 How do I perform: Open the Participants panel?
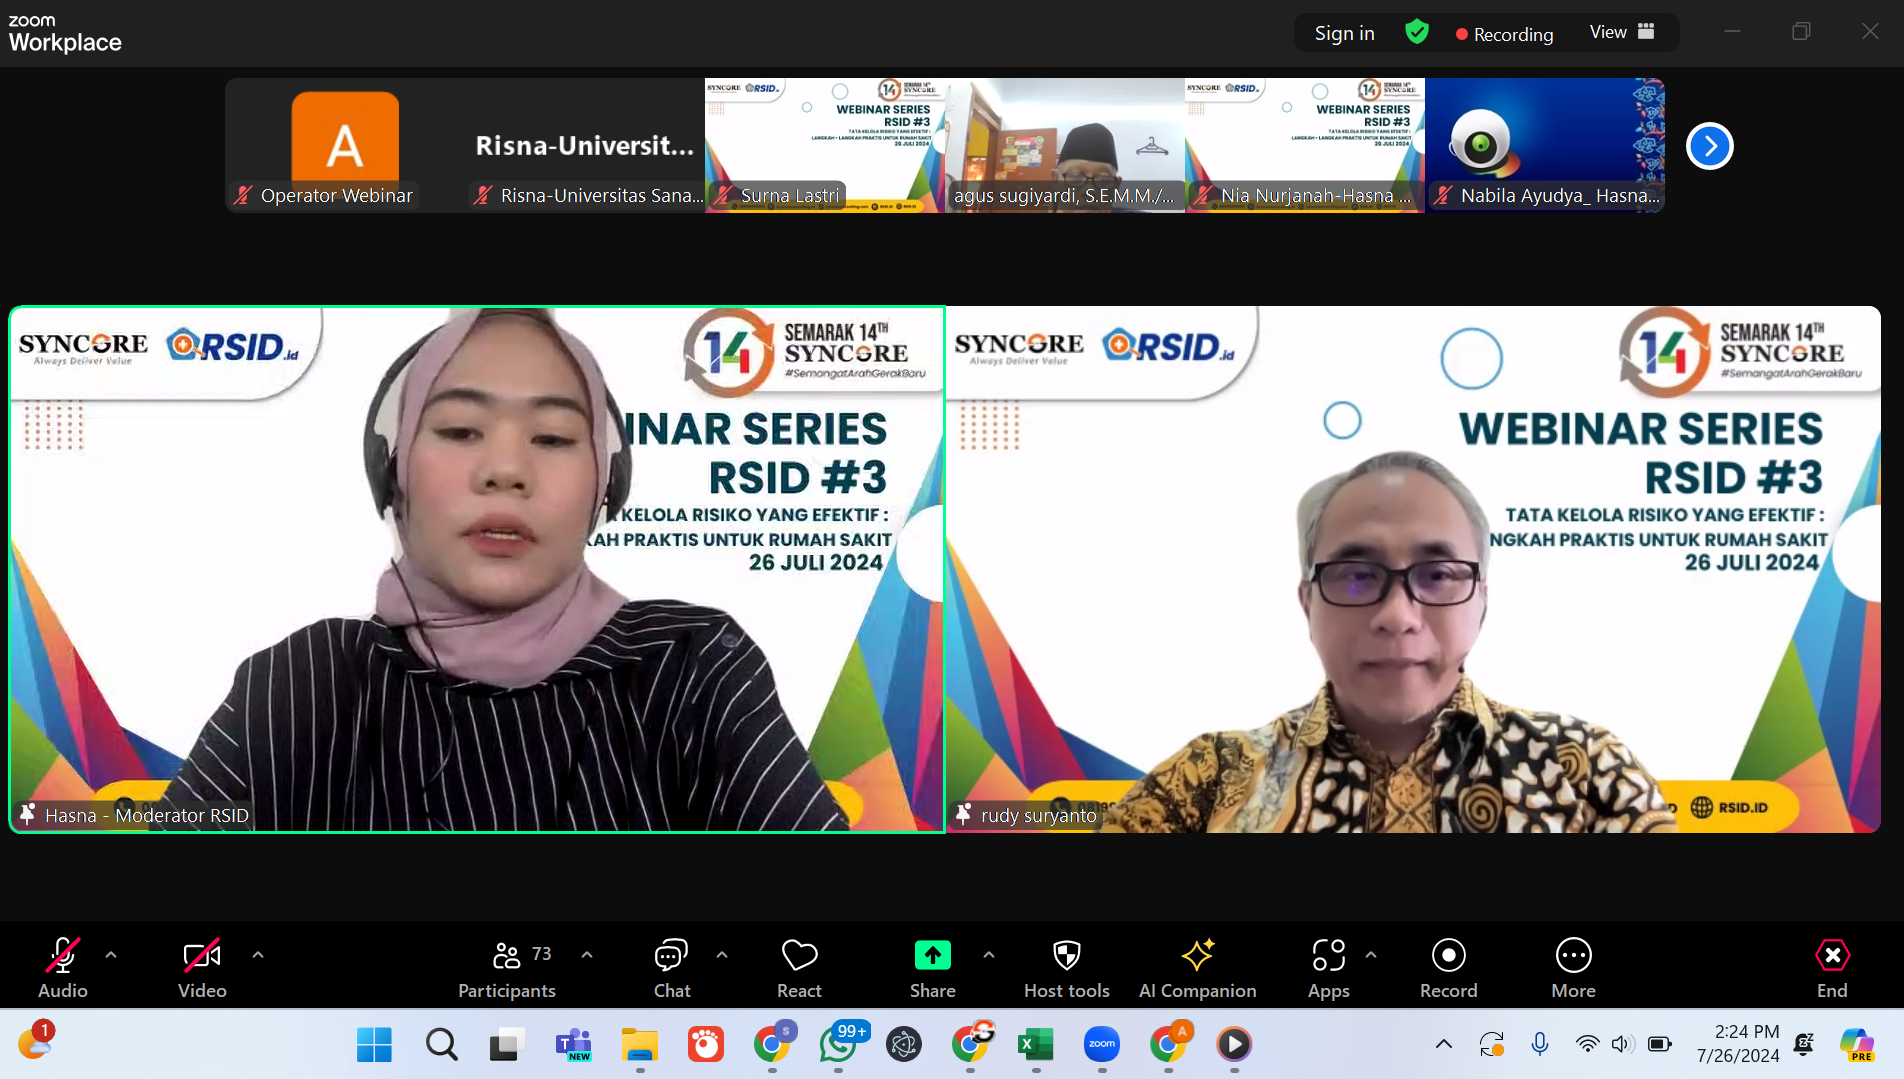[x=506, y=967]
